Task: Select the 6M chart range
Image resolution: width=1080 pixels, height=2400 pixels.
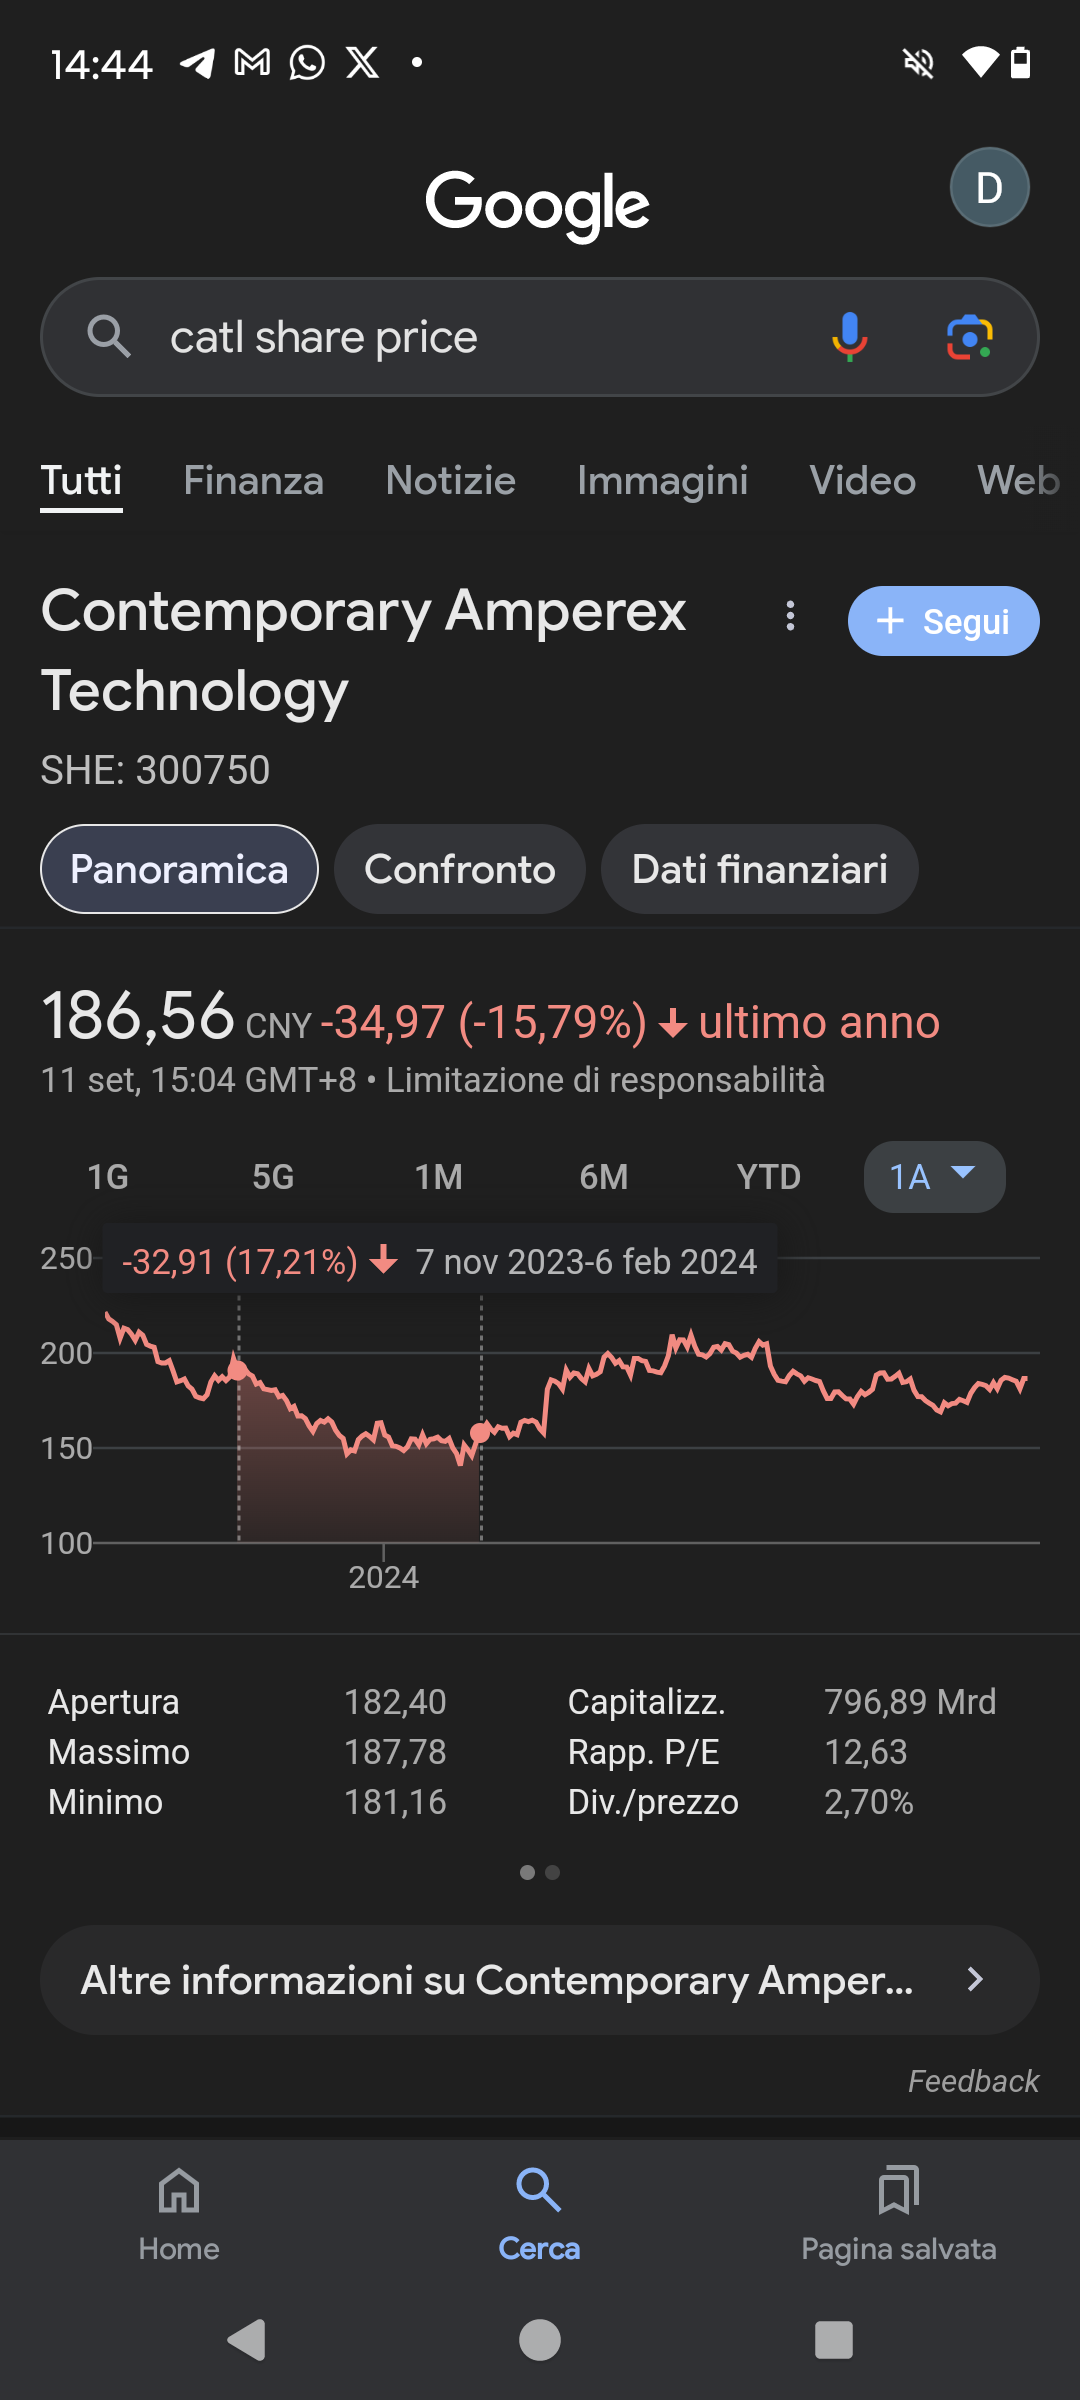Action: [x=604, y=1177]
